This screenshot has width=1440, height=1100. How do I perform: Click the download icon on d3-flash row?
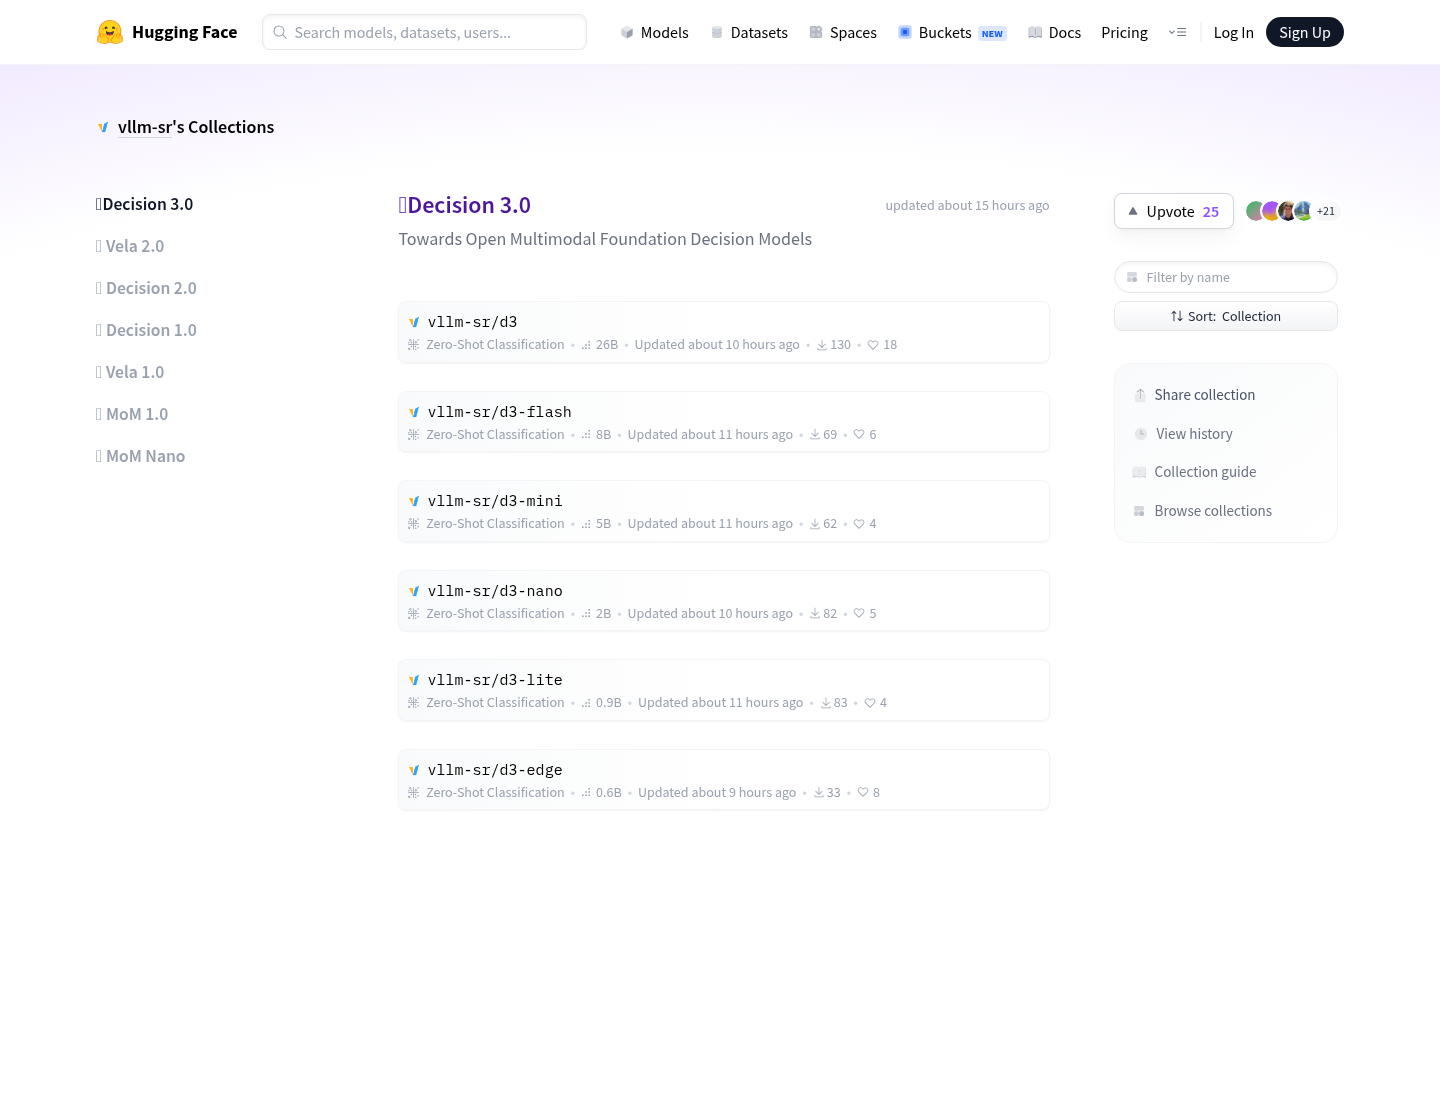point(815,435)
